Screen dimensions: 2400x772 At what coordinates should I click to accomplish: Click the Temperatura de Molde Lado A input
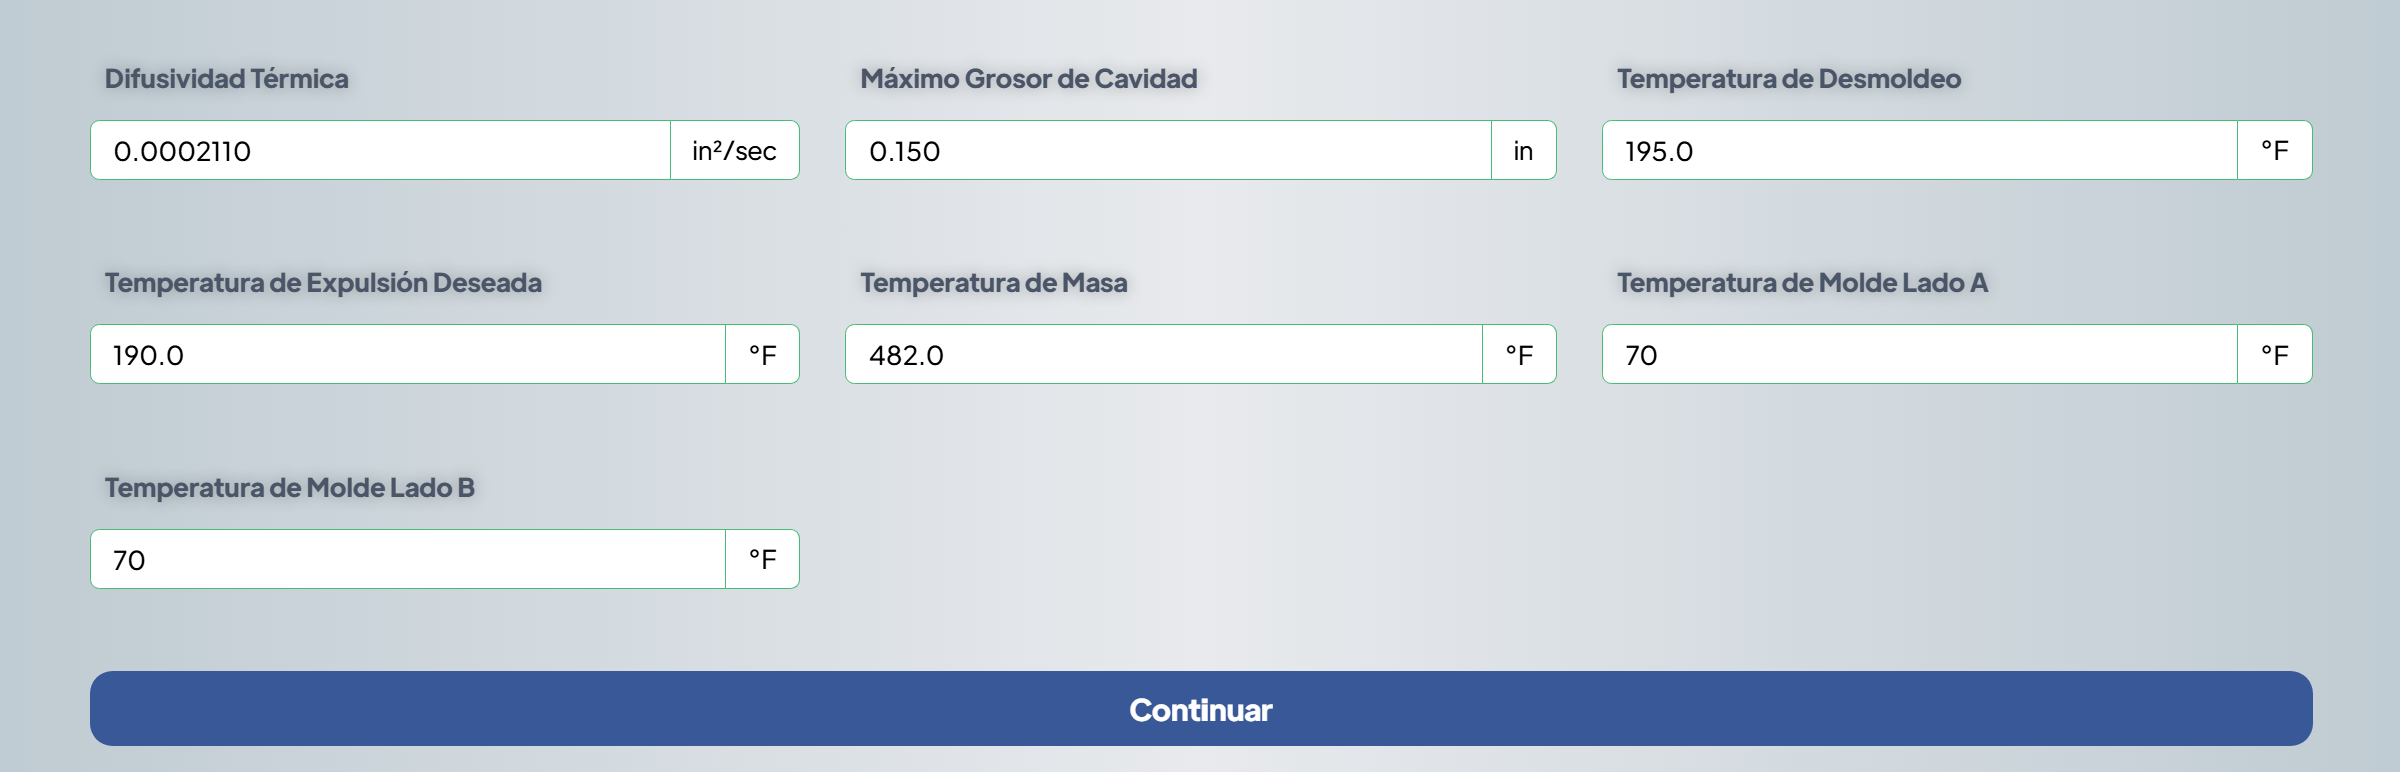[x=1918, y=355]
